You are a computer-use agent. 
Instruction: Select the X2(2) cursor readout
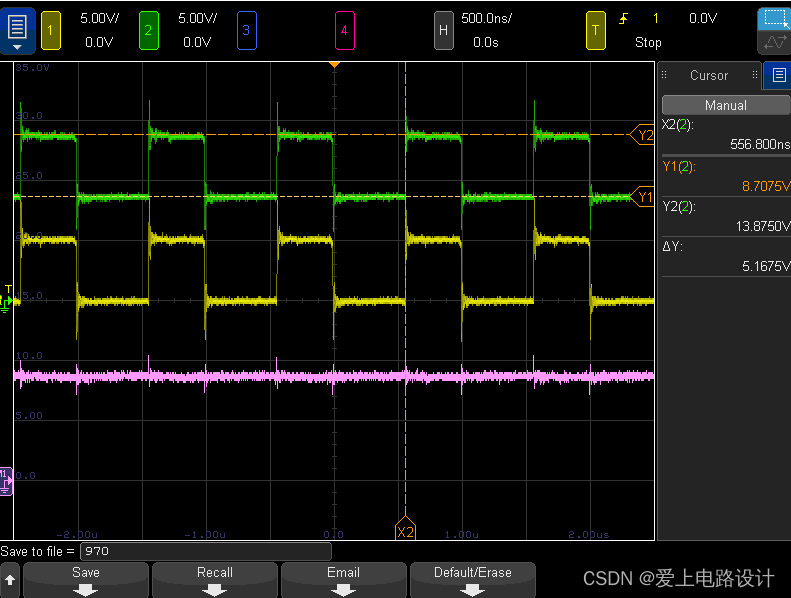click(725, 135)
